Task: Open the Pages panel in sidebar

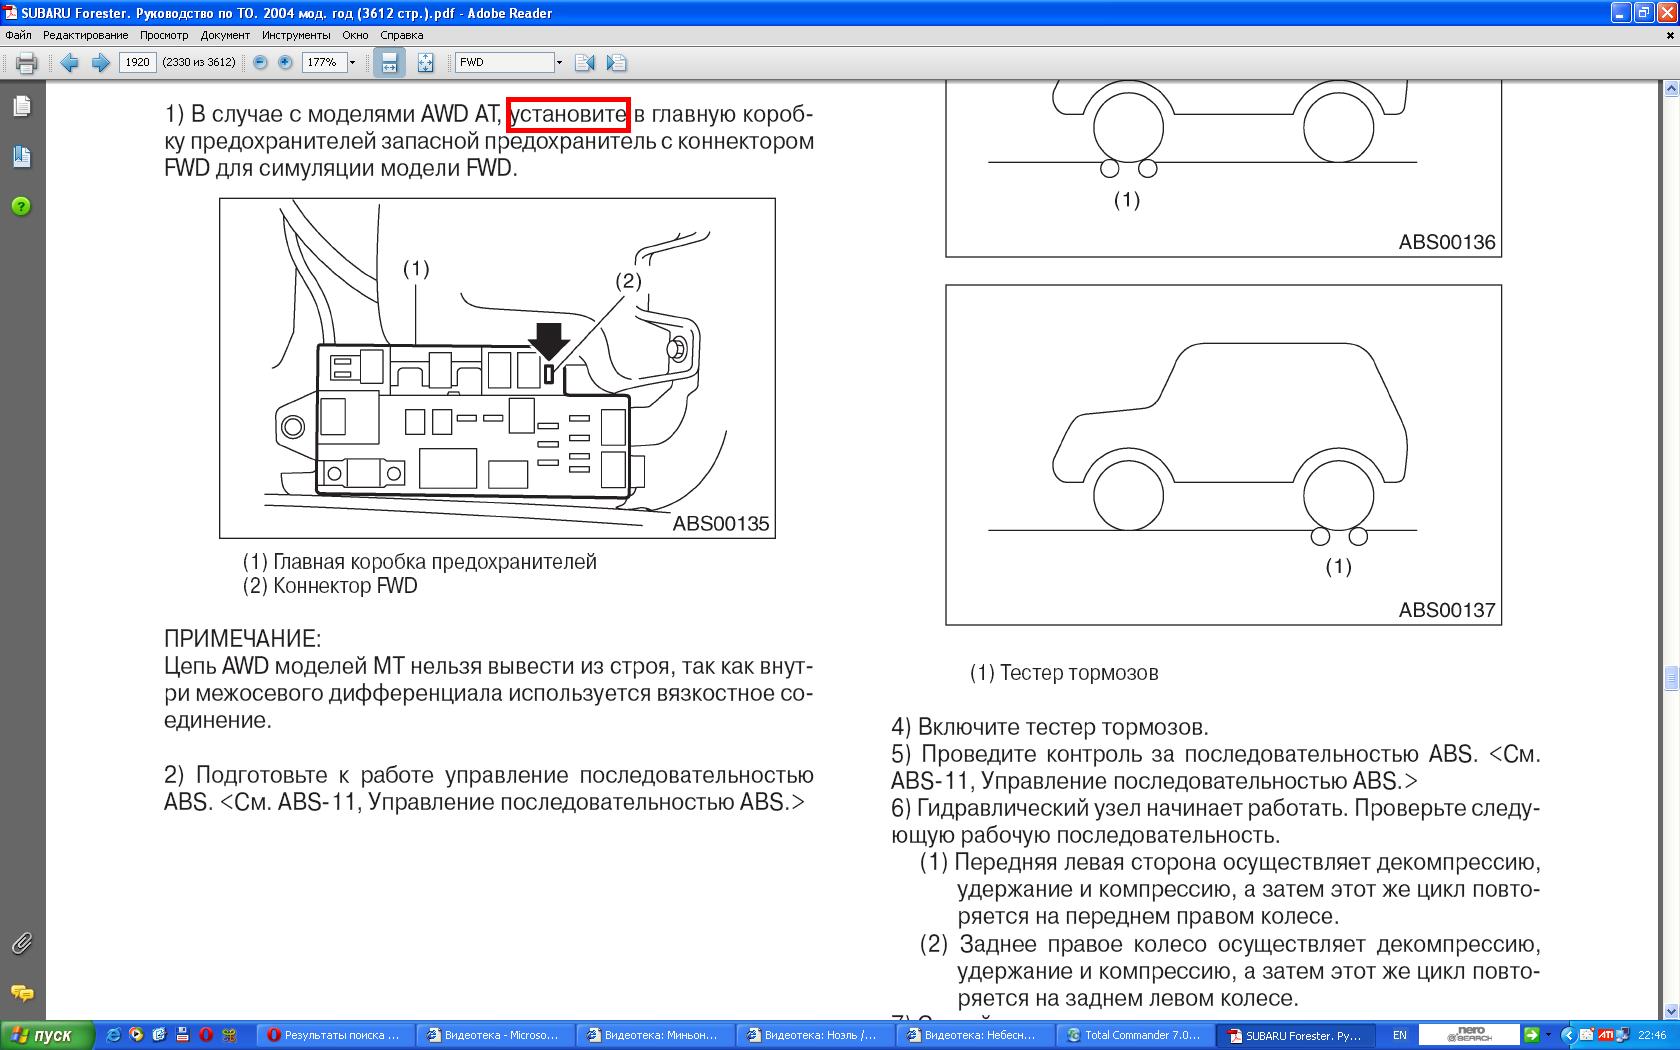Action: point(21,106)
